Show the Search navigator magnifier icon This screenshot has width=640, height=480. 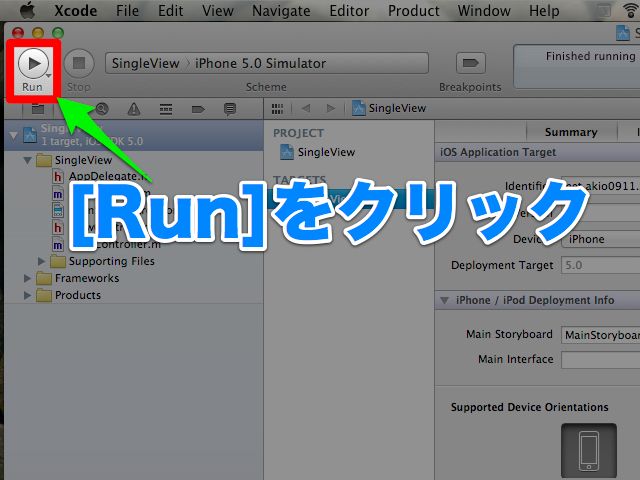102,109
